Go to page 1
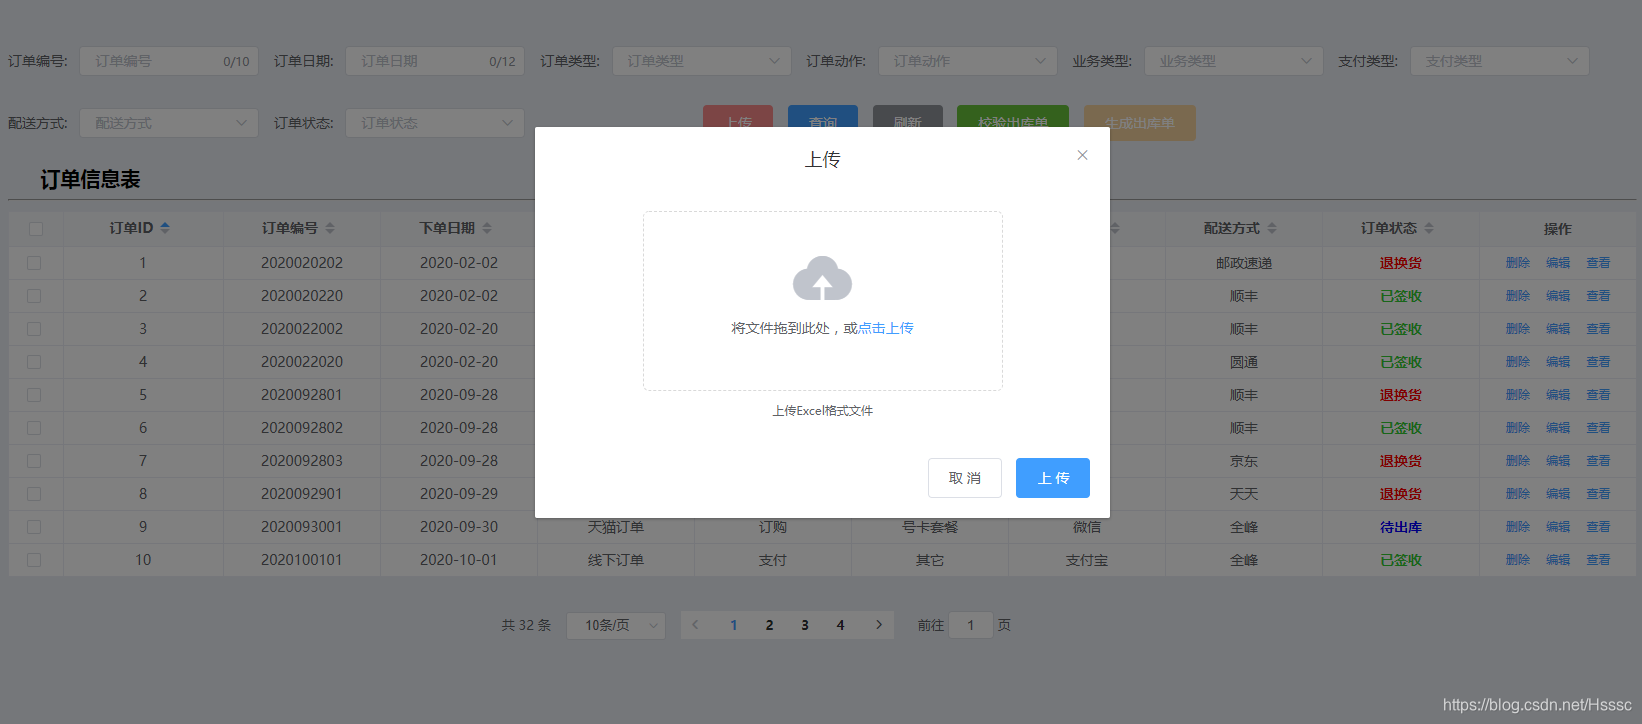 tap(734, 625)
